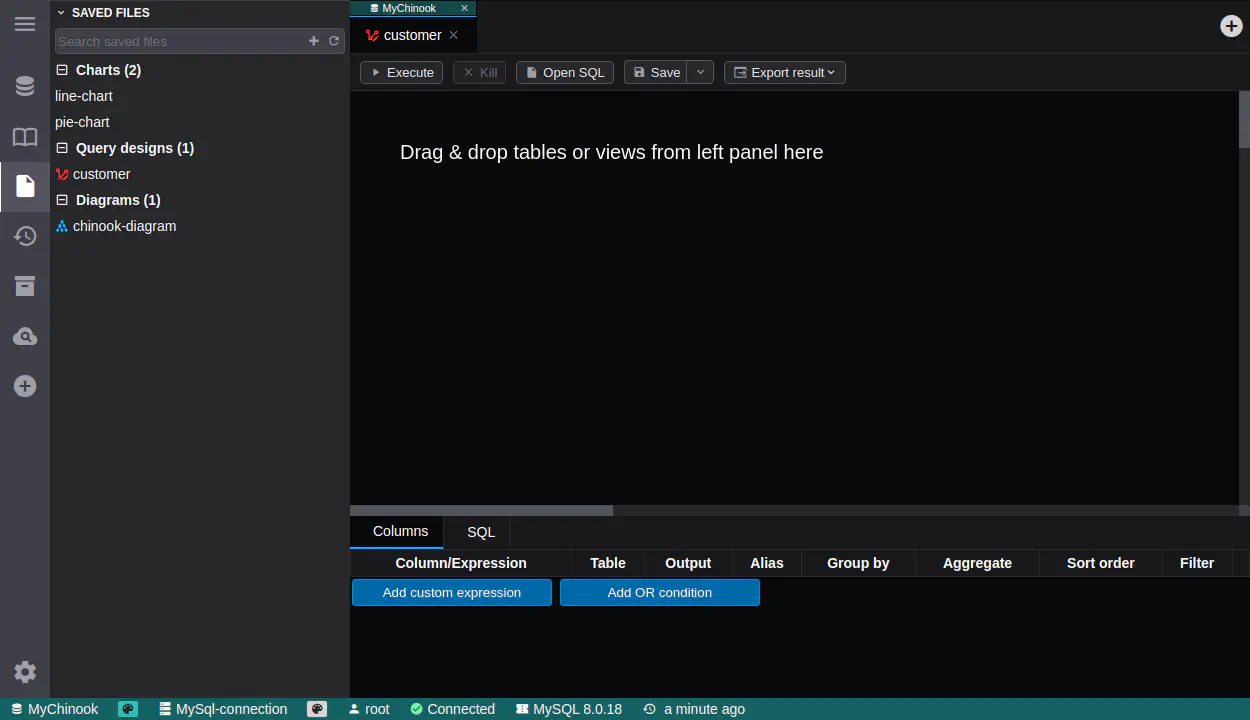The width and height of the screenshot is (1250, 720).
Task: Click the connection color palette in status bar
Action: [318, 709]
